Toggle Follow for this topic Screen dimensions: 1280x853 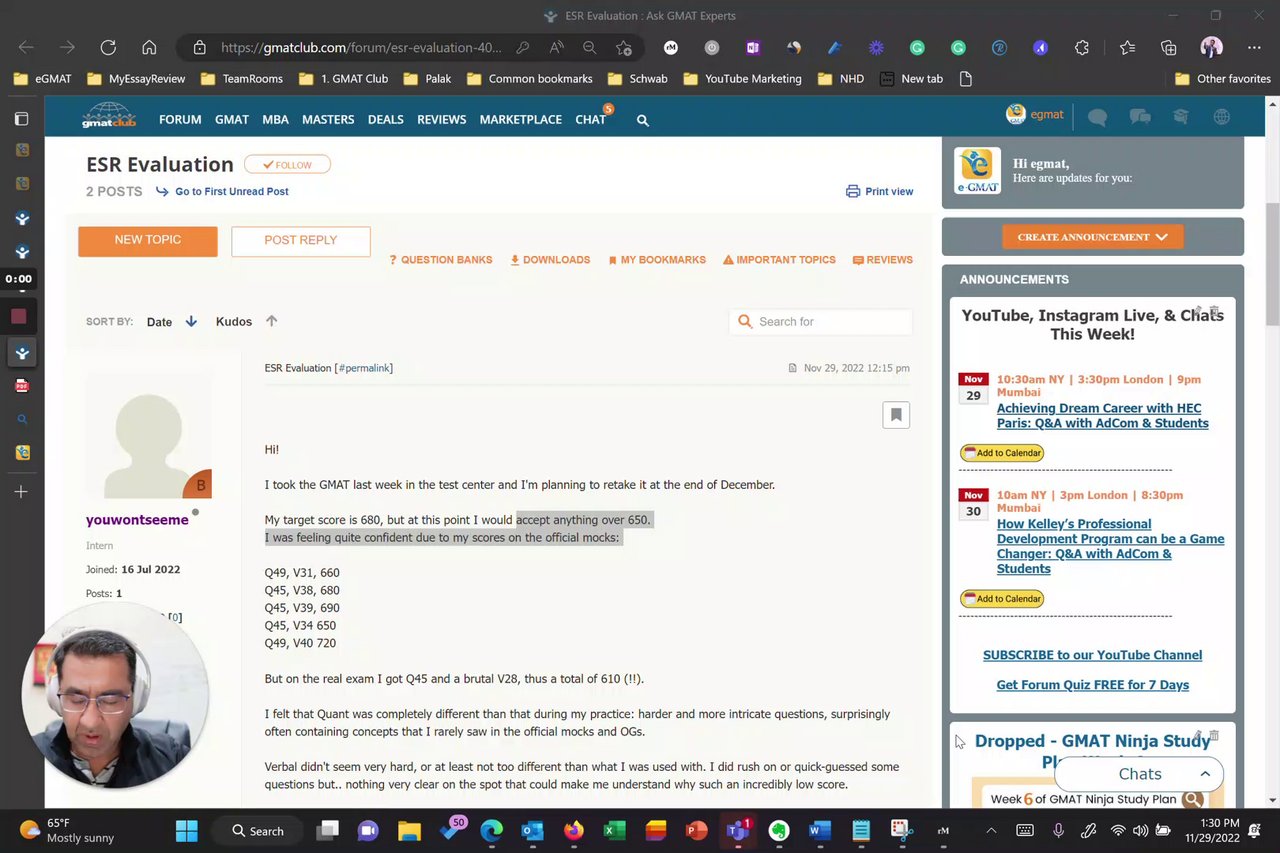coord(287,165)
